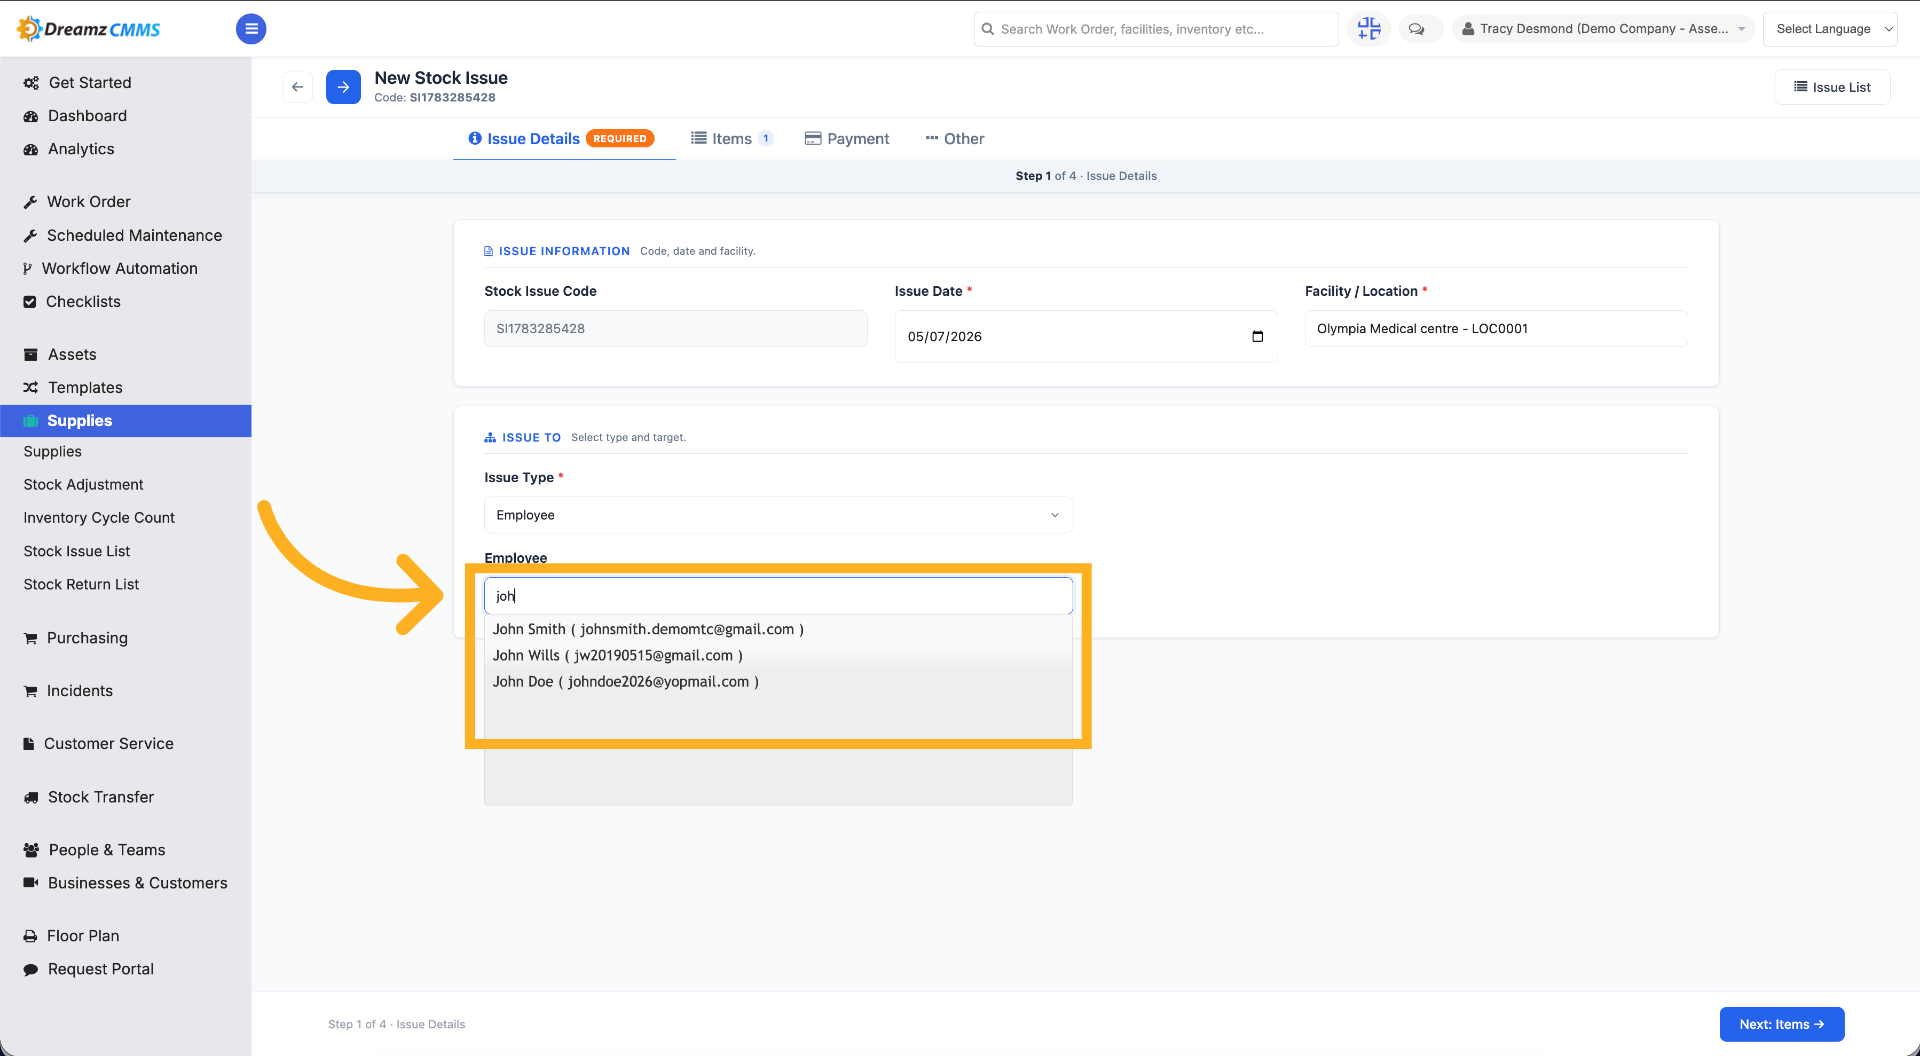The width and height of the screenshot is (1920, 1056).
Task: Click the Issue List button
Action: [x=1832, y=87]
